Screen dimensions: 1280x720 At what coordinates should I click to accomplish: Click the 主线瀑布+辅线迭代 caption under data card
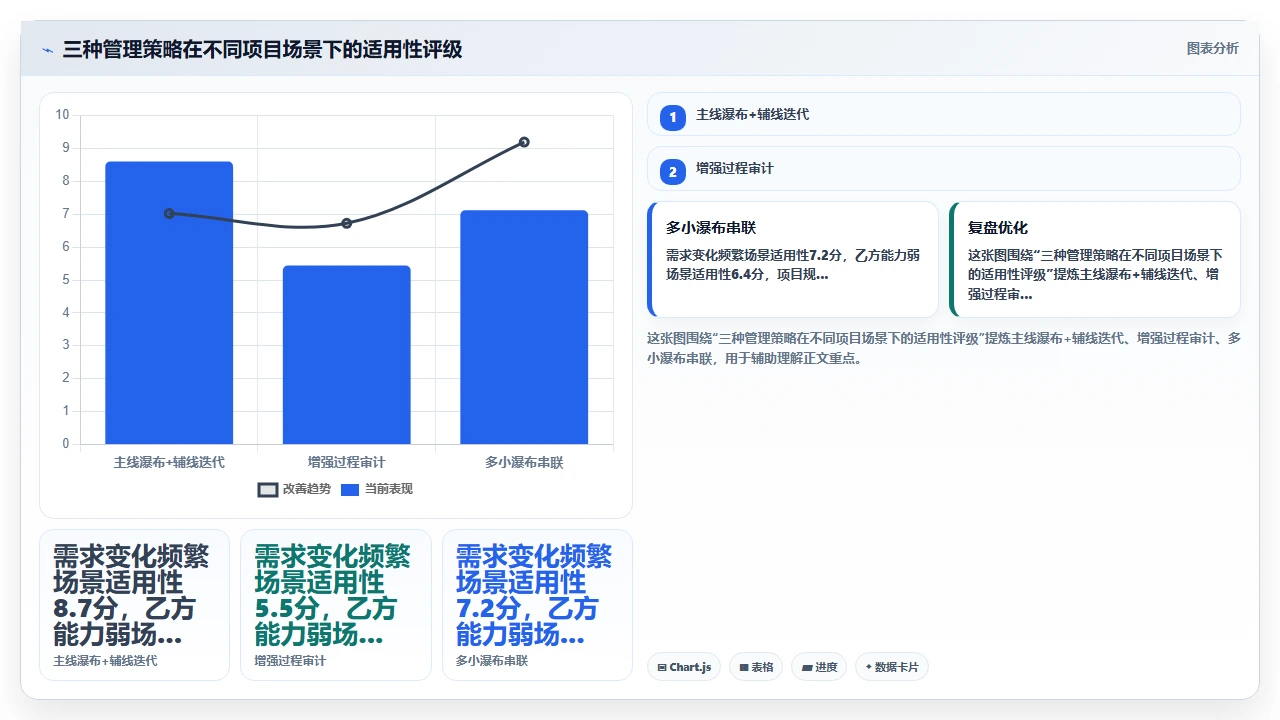(105, 661)
